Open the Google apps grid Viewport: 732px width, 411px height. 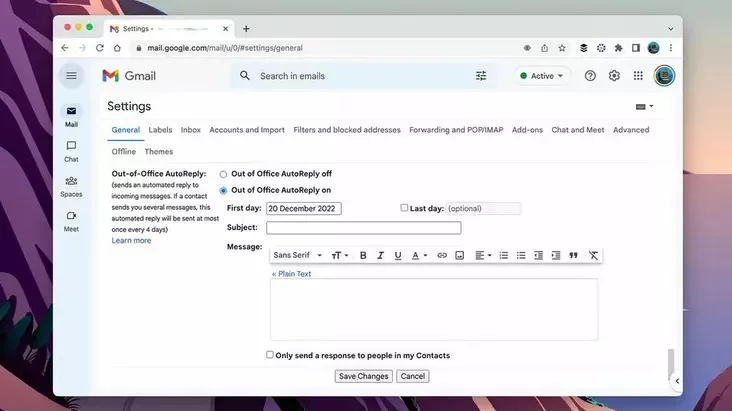(x=638, y=76)
